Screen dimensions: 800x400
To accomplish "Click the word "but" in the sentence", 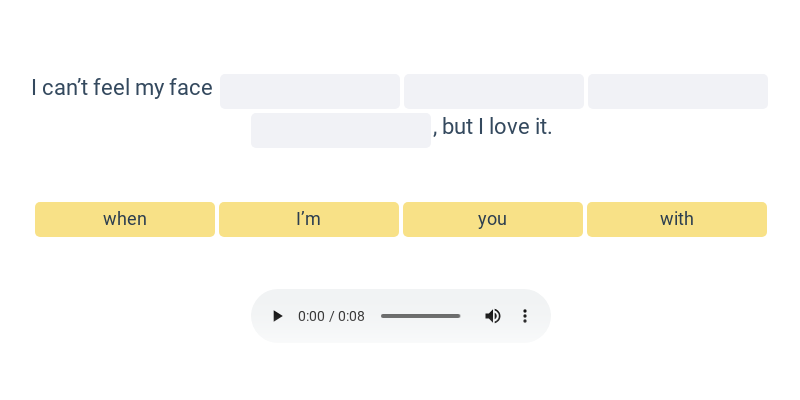I will pyautogui.click(x=457, y=127).
